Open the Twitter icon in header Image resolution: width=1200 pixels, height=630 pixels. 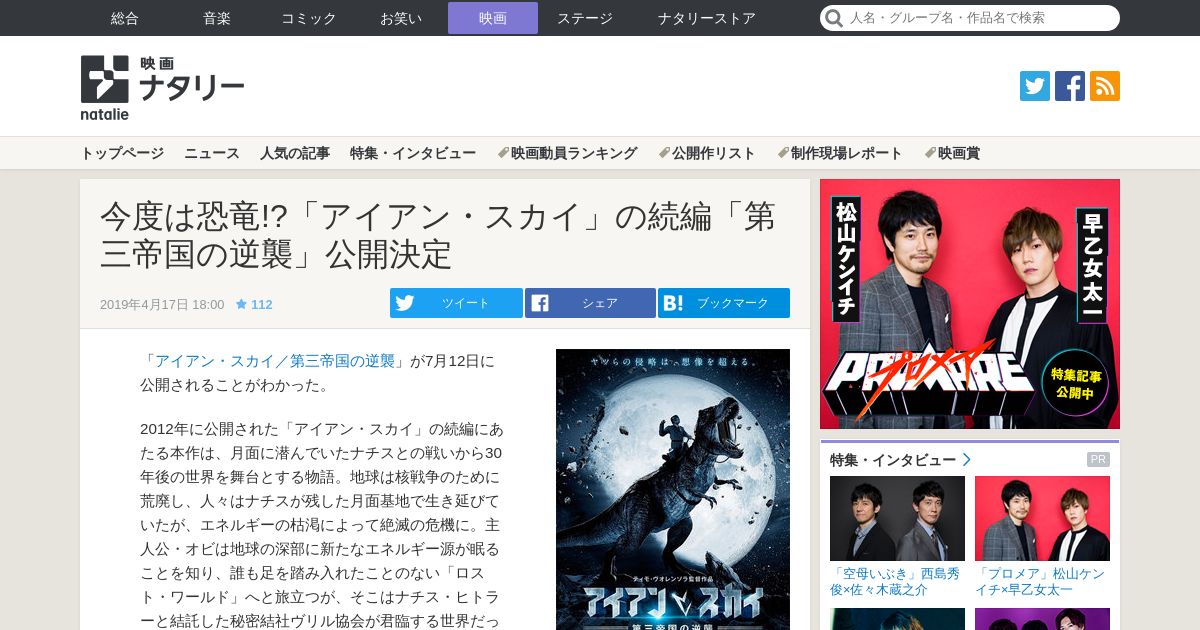[x=1035, y=86]
